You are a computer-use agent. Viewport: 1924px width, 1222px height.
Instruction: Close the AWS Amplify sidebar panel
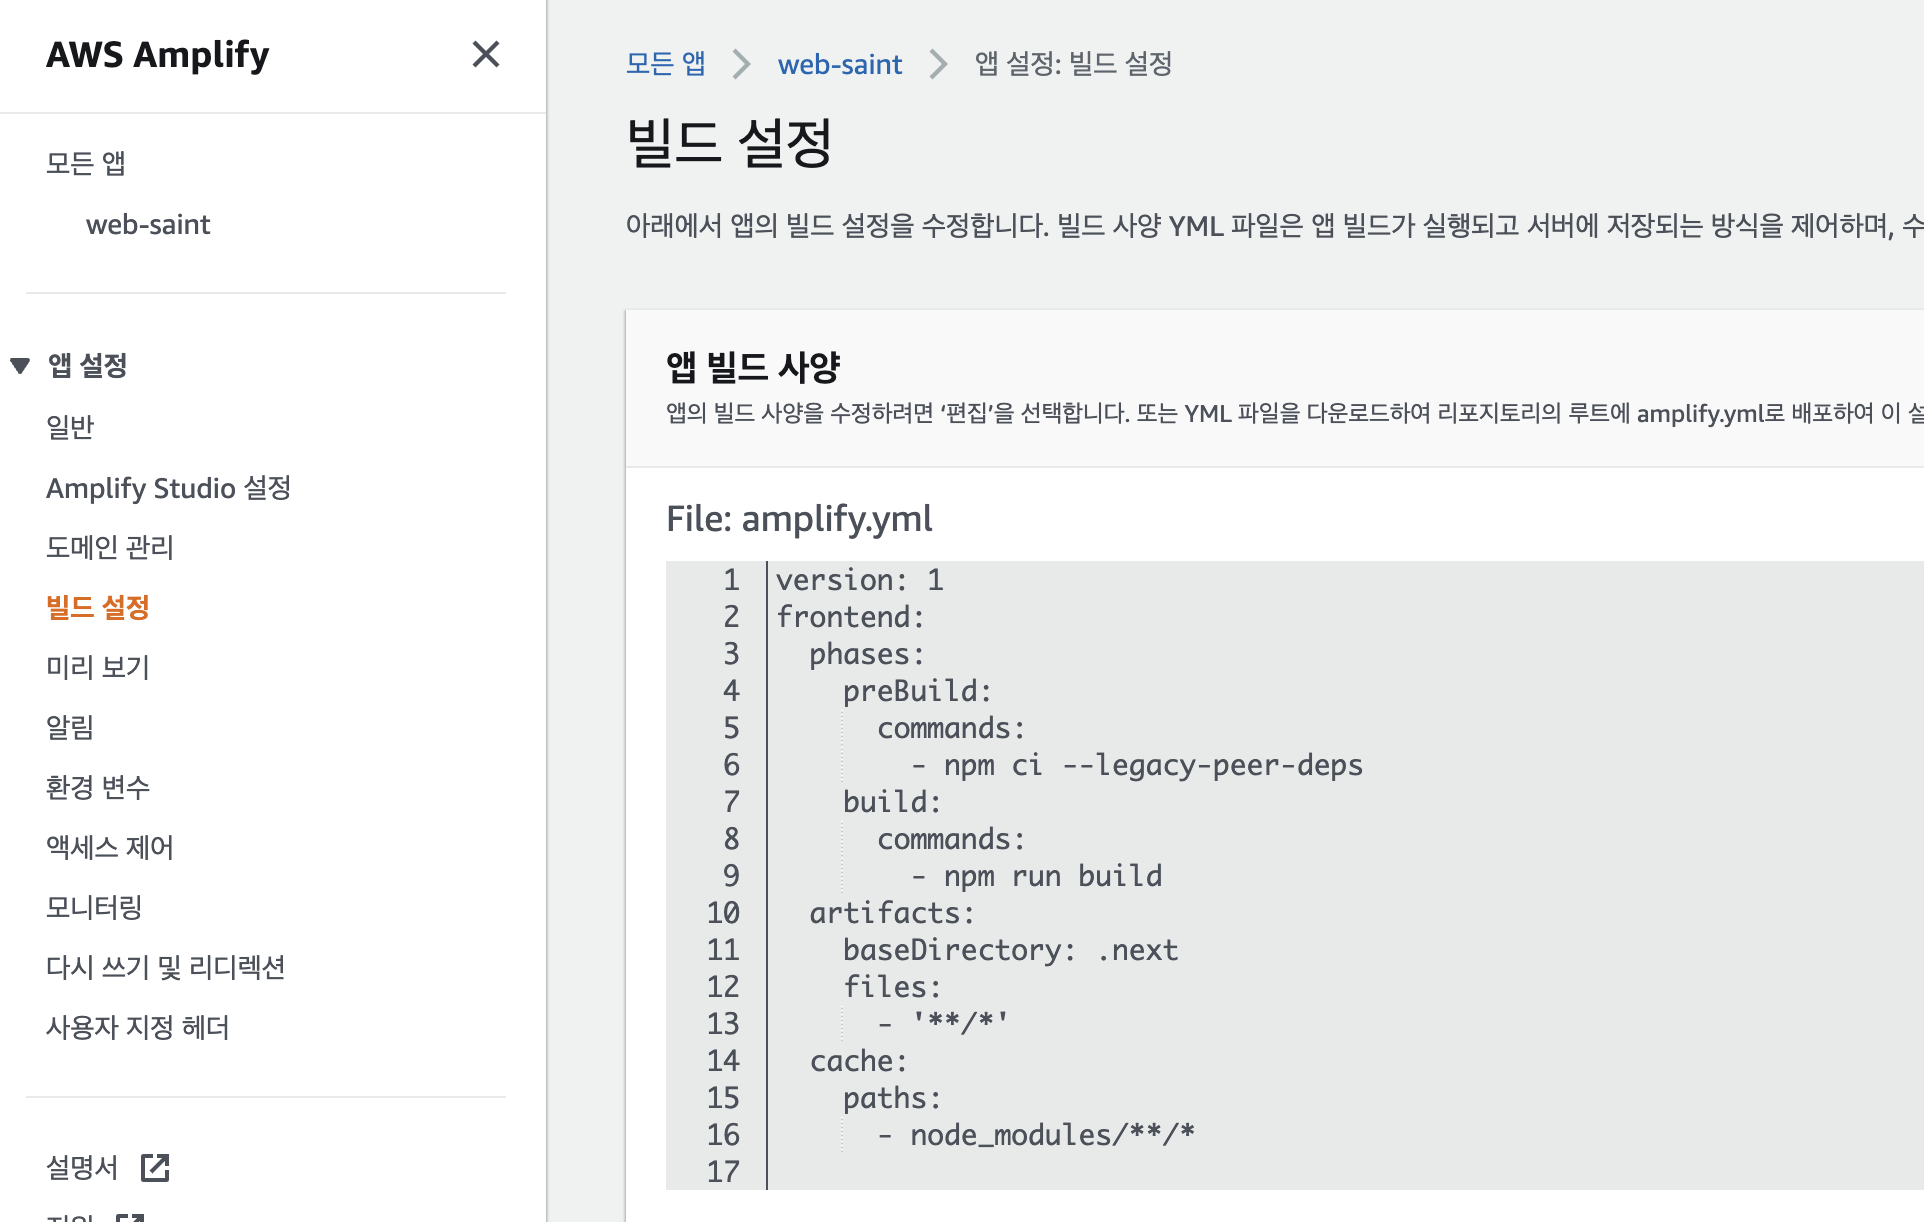pyautogui.click(x=486, y=54)
